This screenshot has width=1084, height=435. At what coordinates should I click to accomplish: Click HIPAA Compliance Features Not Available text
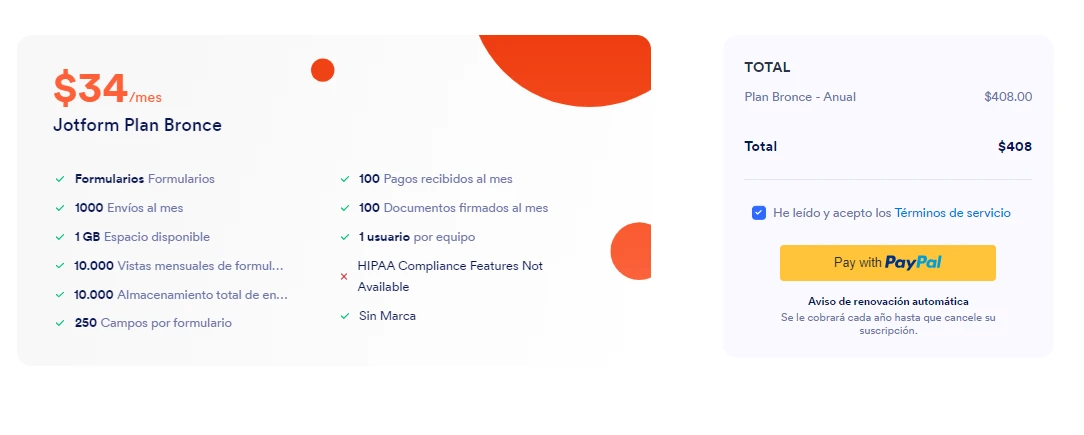(x=450, y=276)
